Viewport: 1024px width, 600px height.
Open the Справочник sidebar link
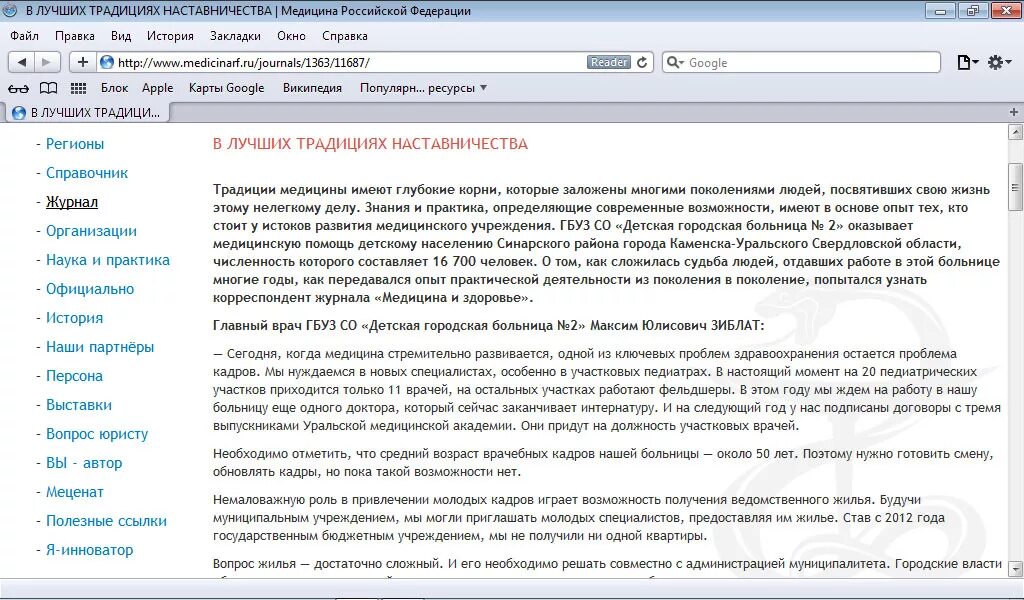87,173
